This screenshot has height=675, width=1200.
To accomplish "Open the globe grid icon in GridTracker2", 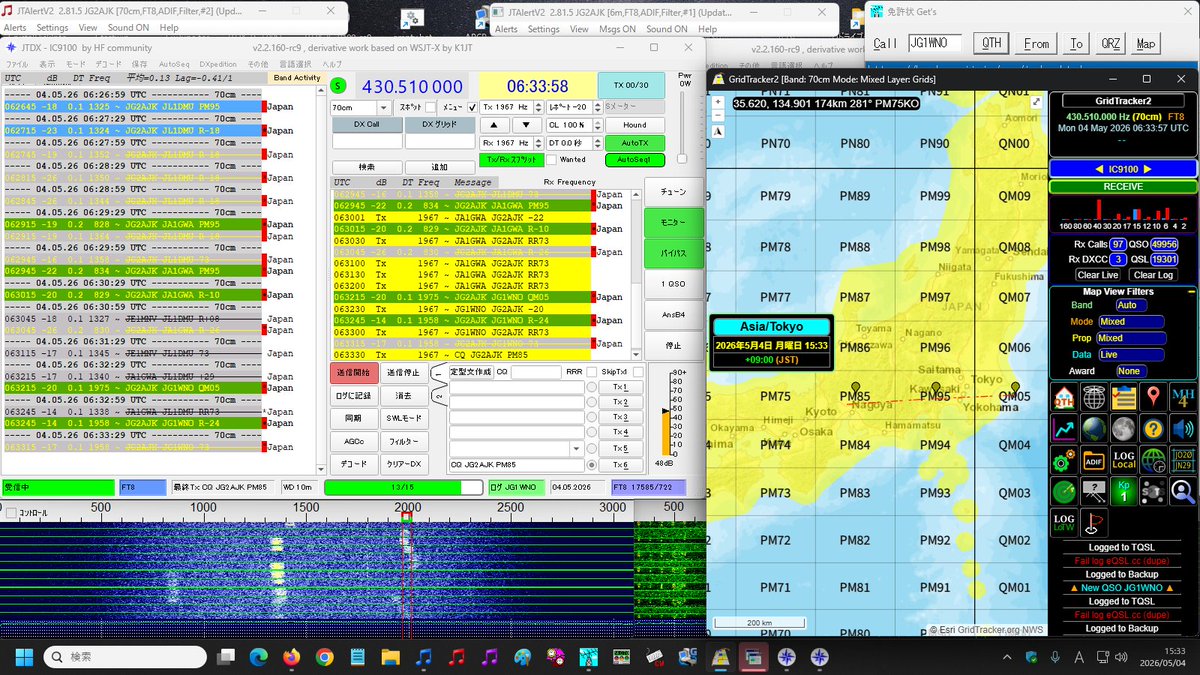I will tap(1094, 397).
